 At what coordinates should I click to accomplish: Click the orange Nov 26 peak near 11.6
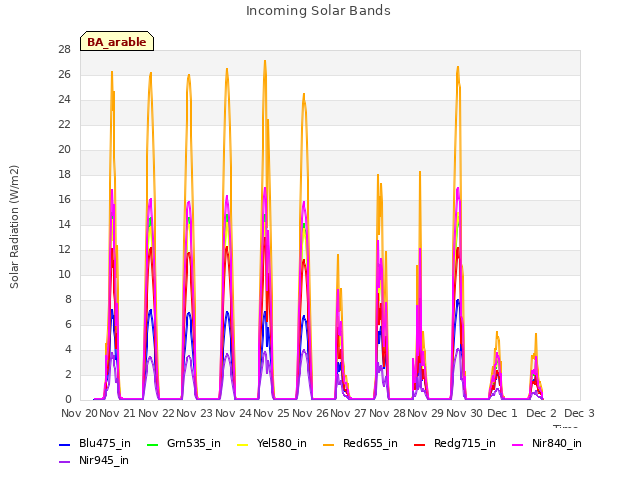pyautogui.click(x=338, y=256)
